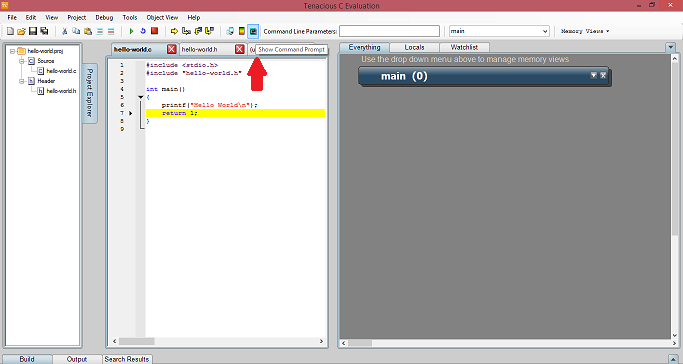Click the Show Command Prompt icon
The height and width of the screenshot is (364, 683).
(253, 31)
